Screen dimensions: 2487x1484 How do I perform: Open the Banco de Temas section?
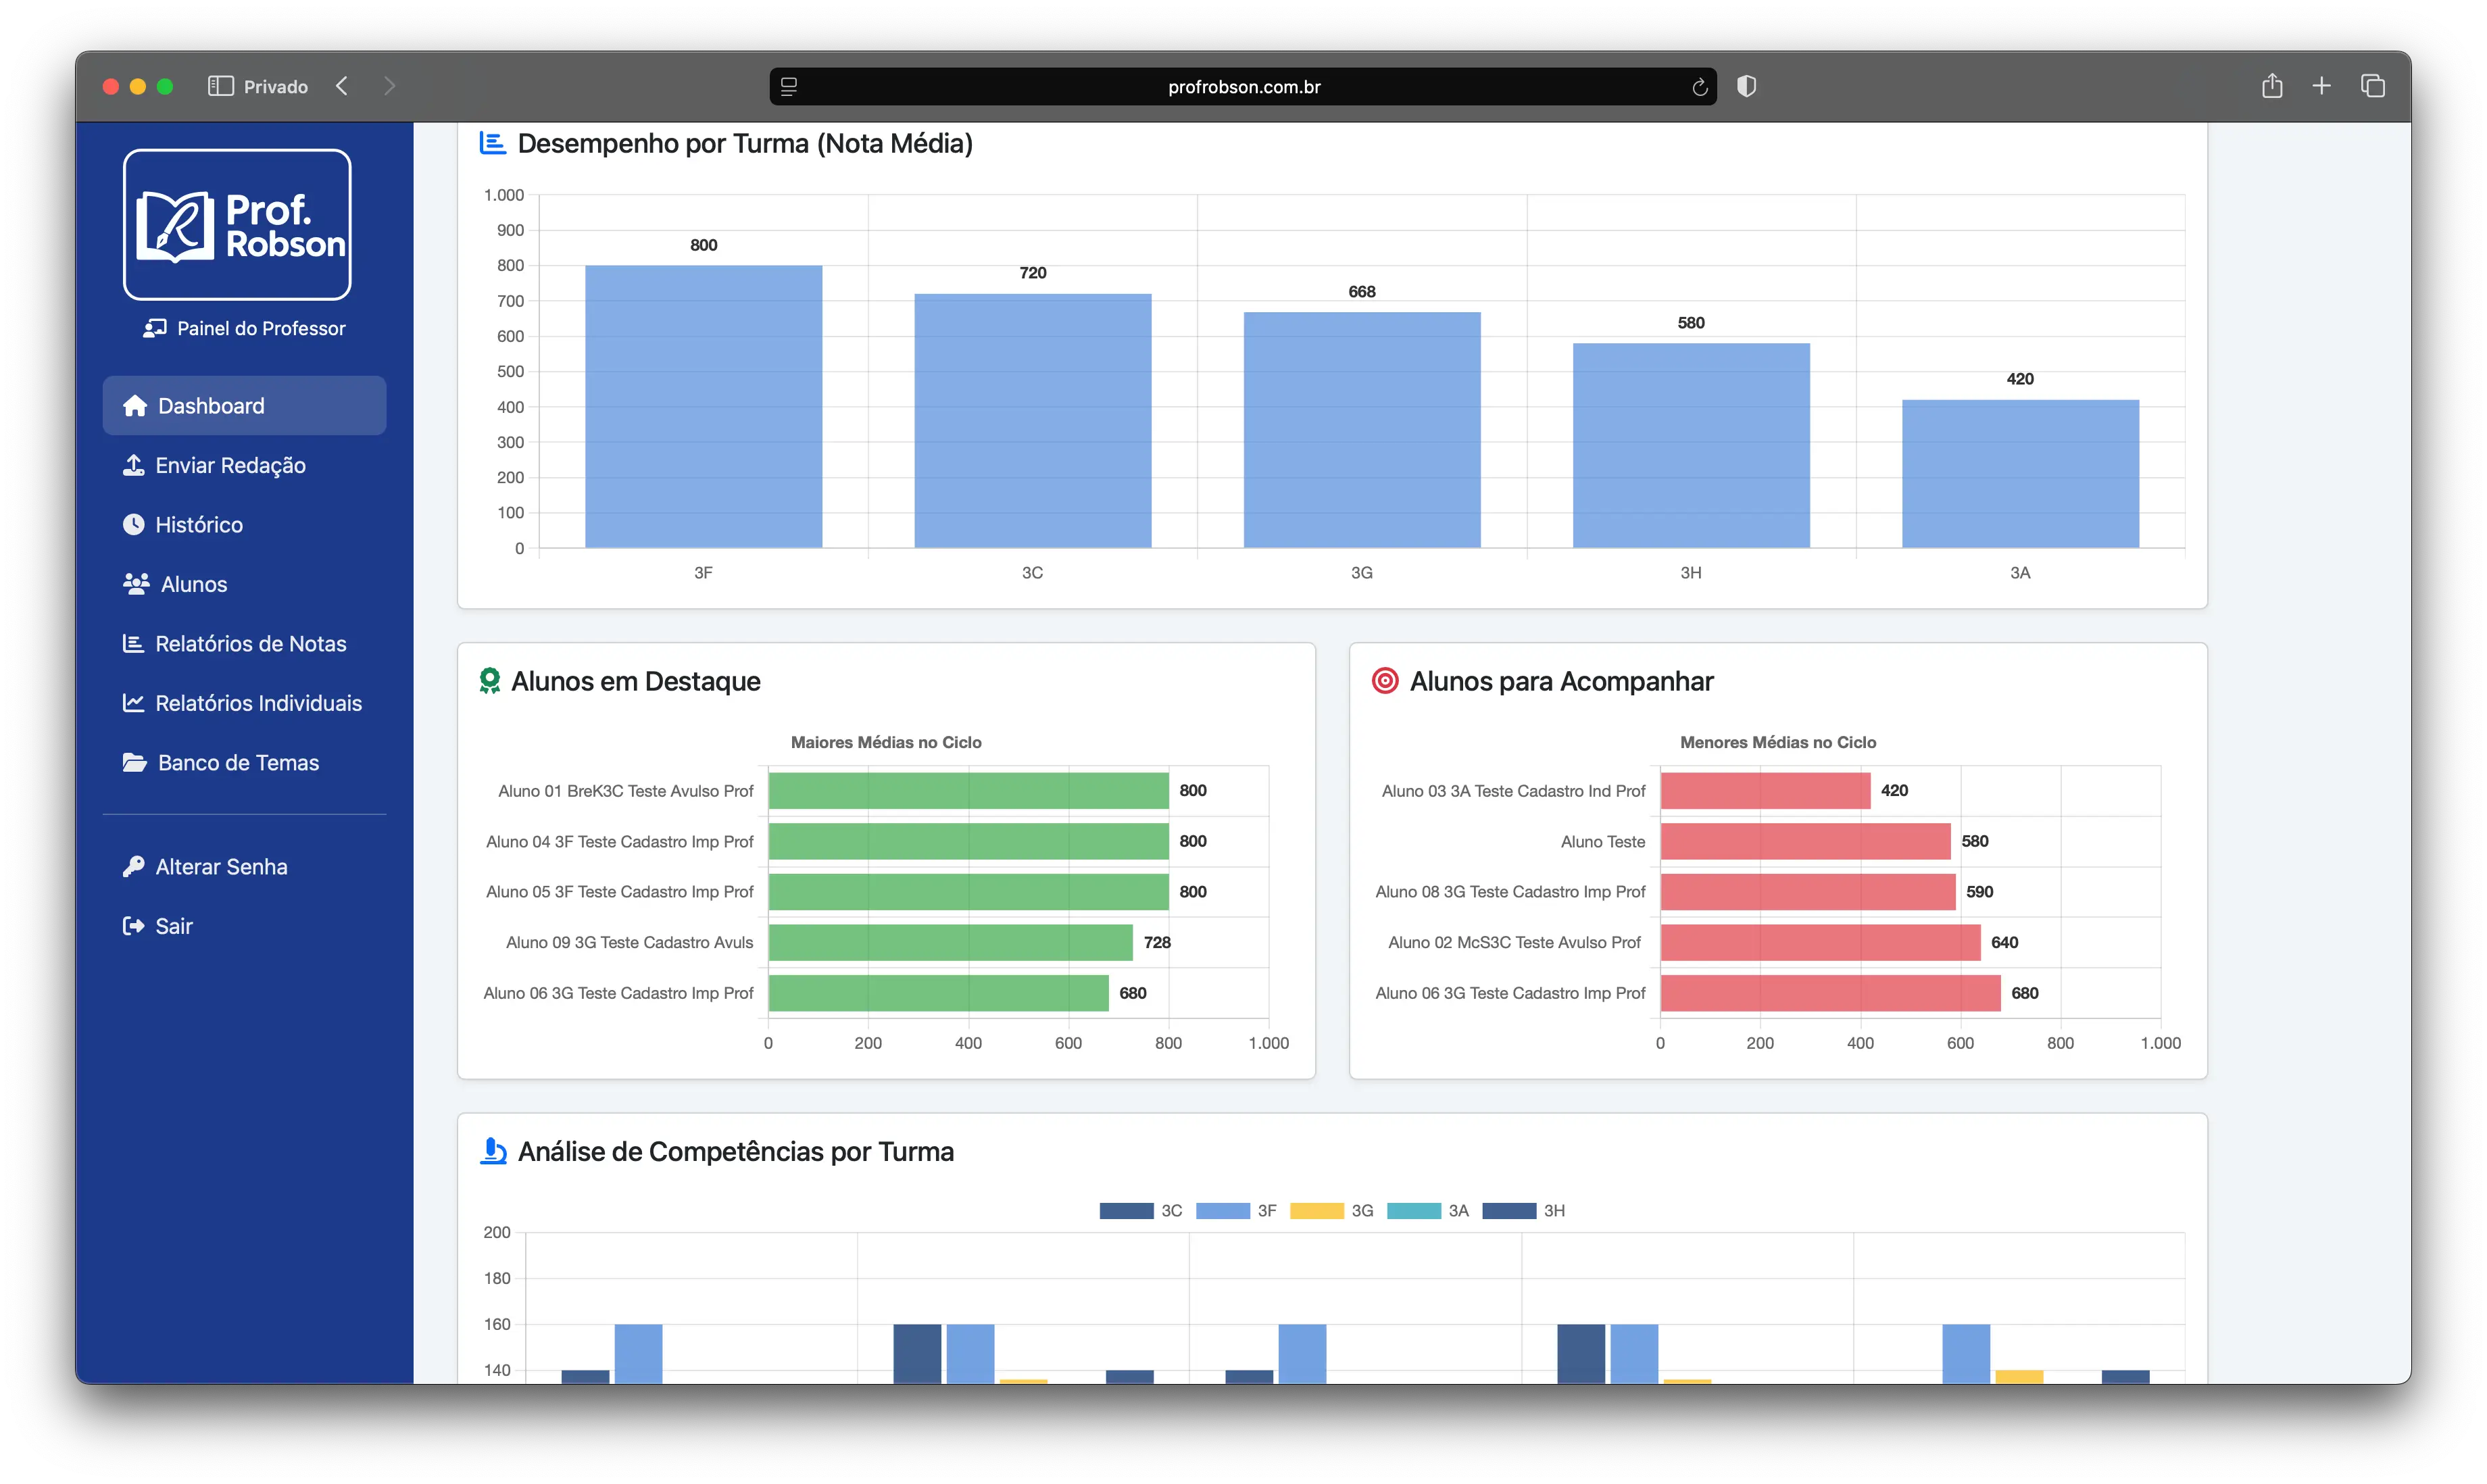pyautogui.click(x=238, y=763)
